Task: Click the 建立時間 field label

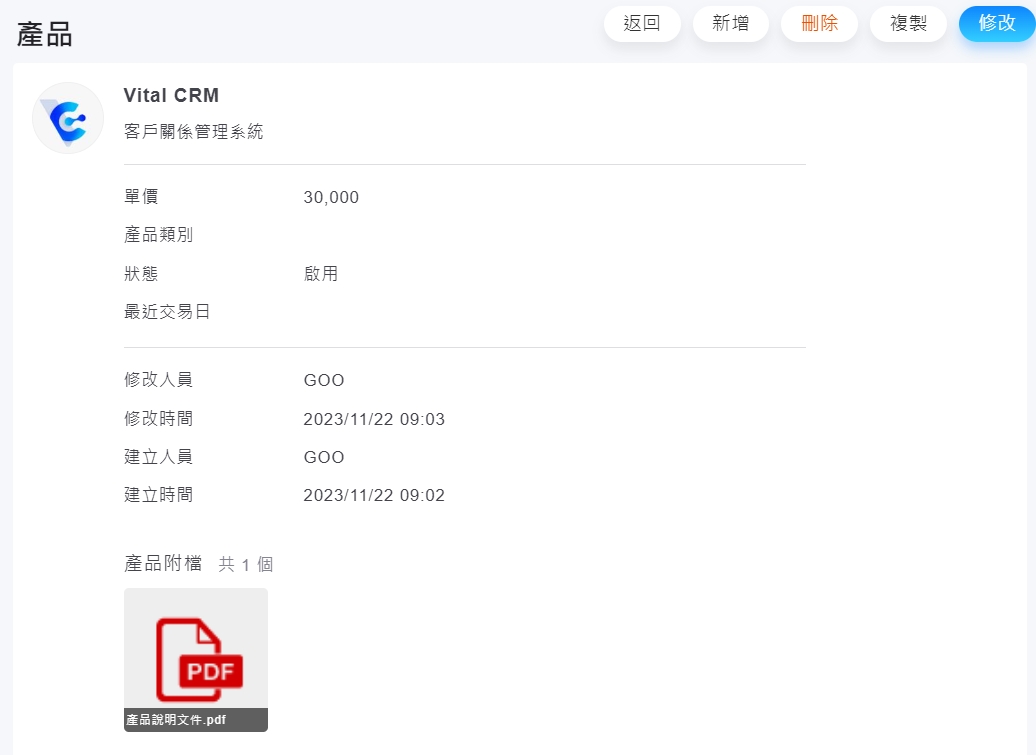Action: [158, 495]
